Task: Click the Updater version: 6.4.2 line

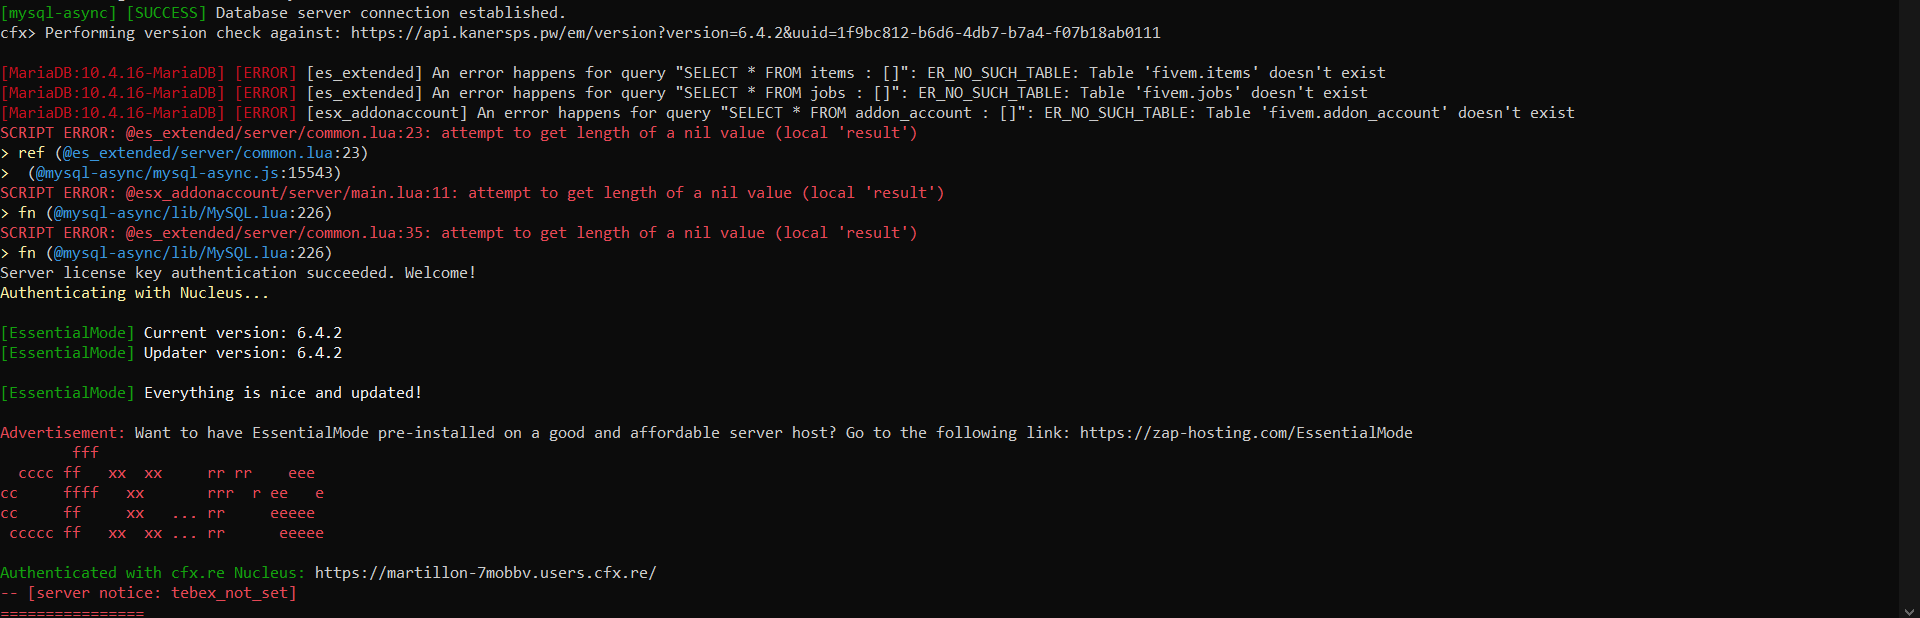Action: click(x=242, y=353)
